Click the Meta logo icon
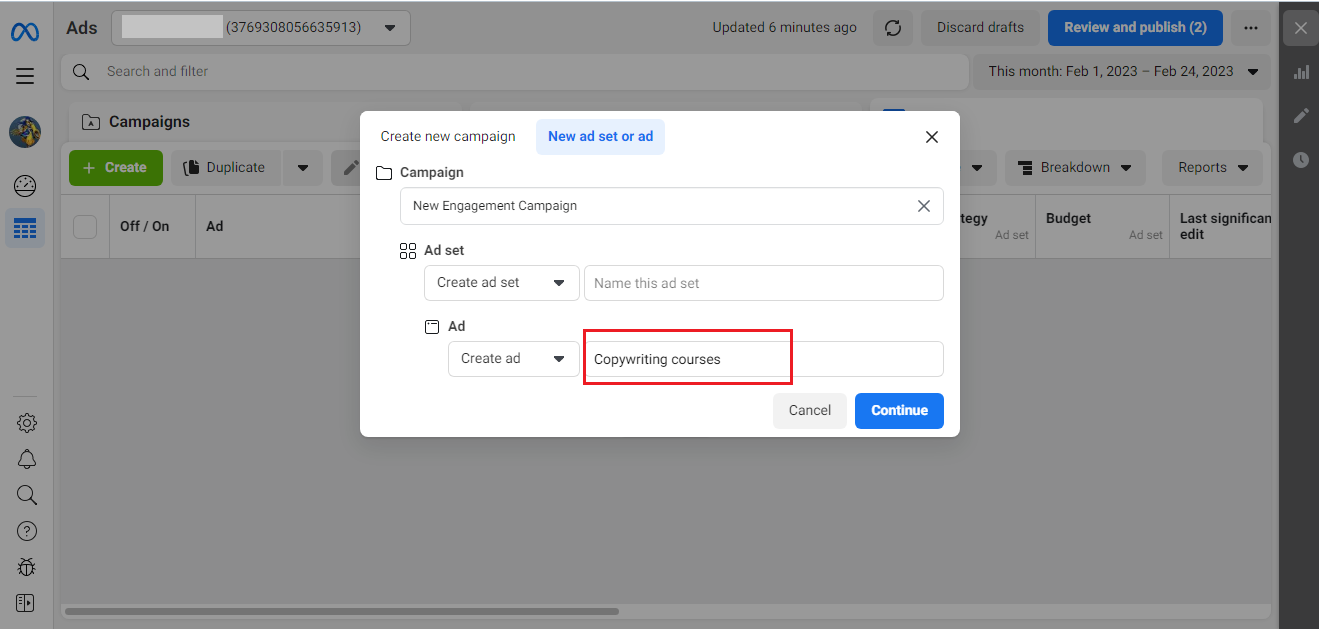This screenshot has height=629, width=1319. (x=25, y=32)
